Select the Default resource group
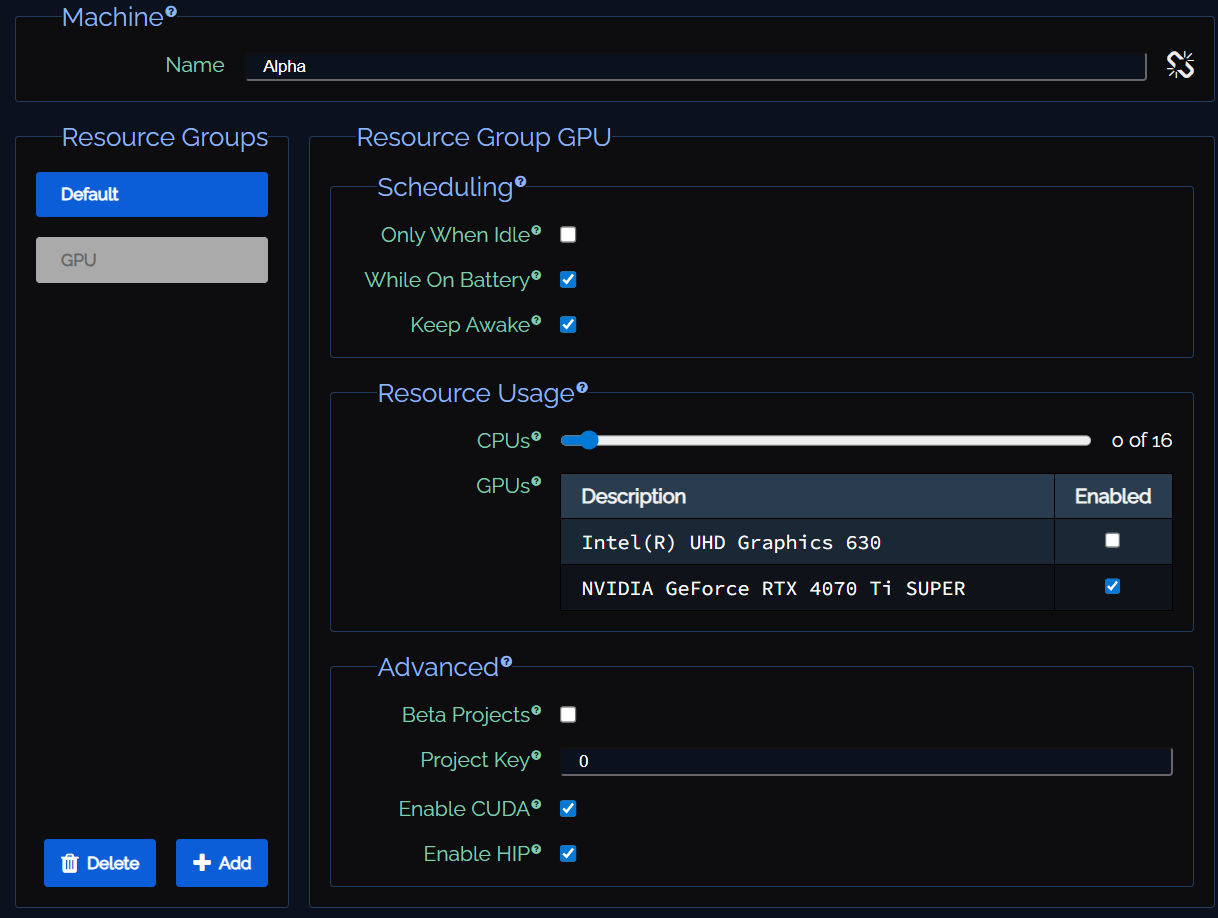The height and width of the screenshot is (918, 1218). (152, 194)
